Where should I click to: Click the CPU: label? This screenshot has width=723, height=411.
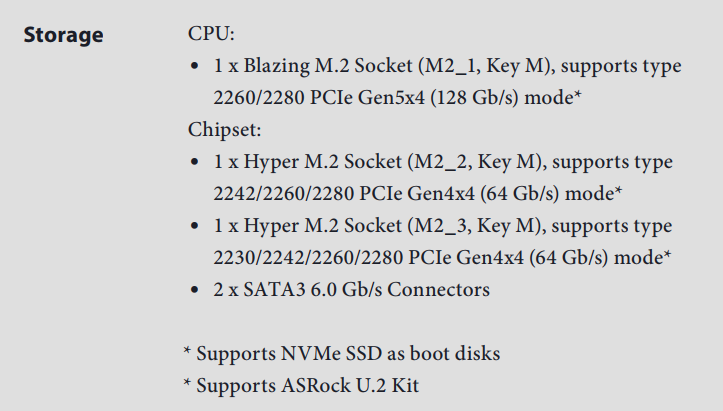point(211,35)
